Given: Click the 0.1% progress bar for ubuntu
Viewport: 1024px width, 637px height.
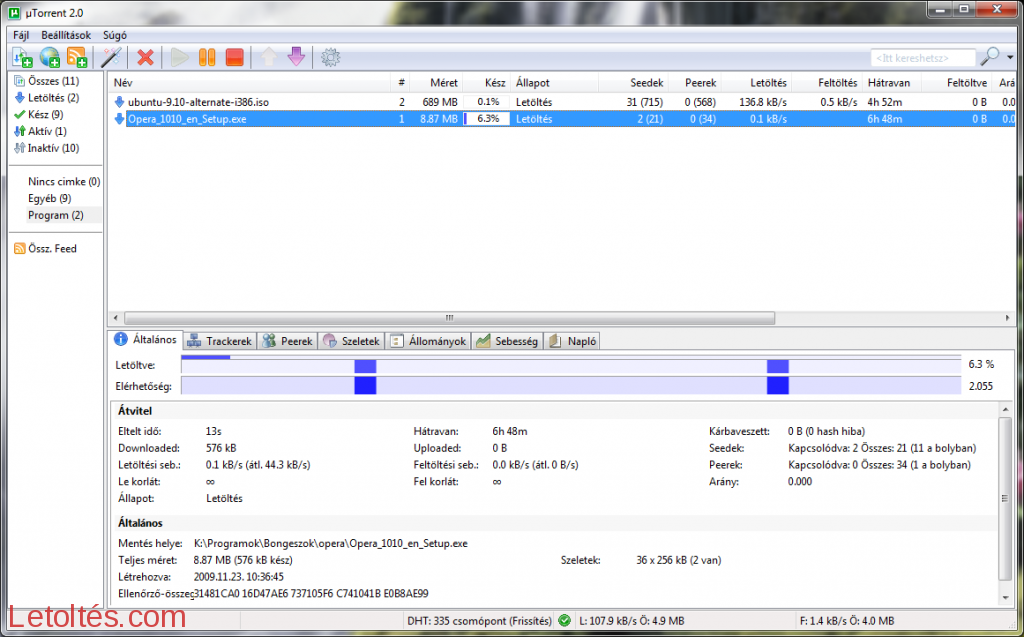Looking at the screenshot, I should [487, 102].
